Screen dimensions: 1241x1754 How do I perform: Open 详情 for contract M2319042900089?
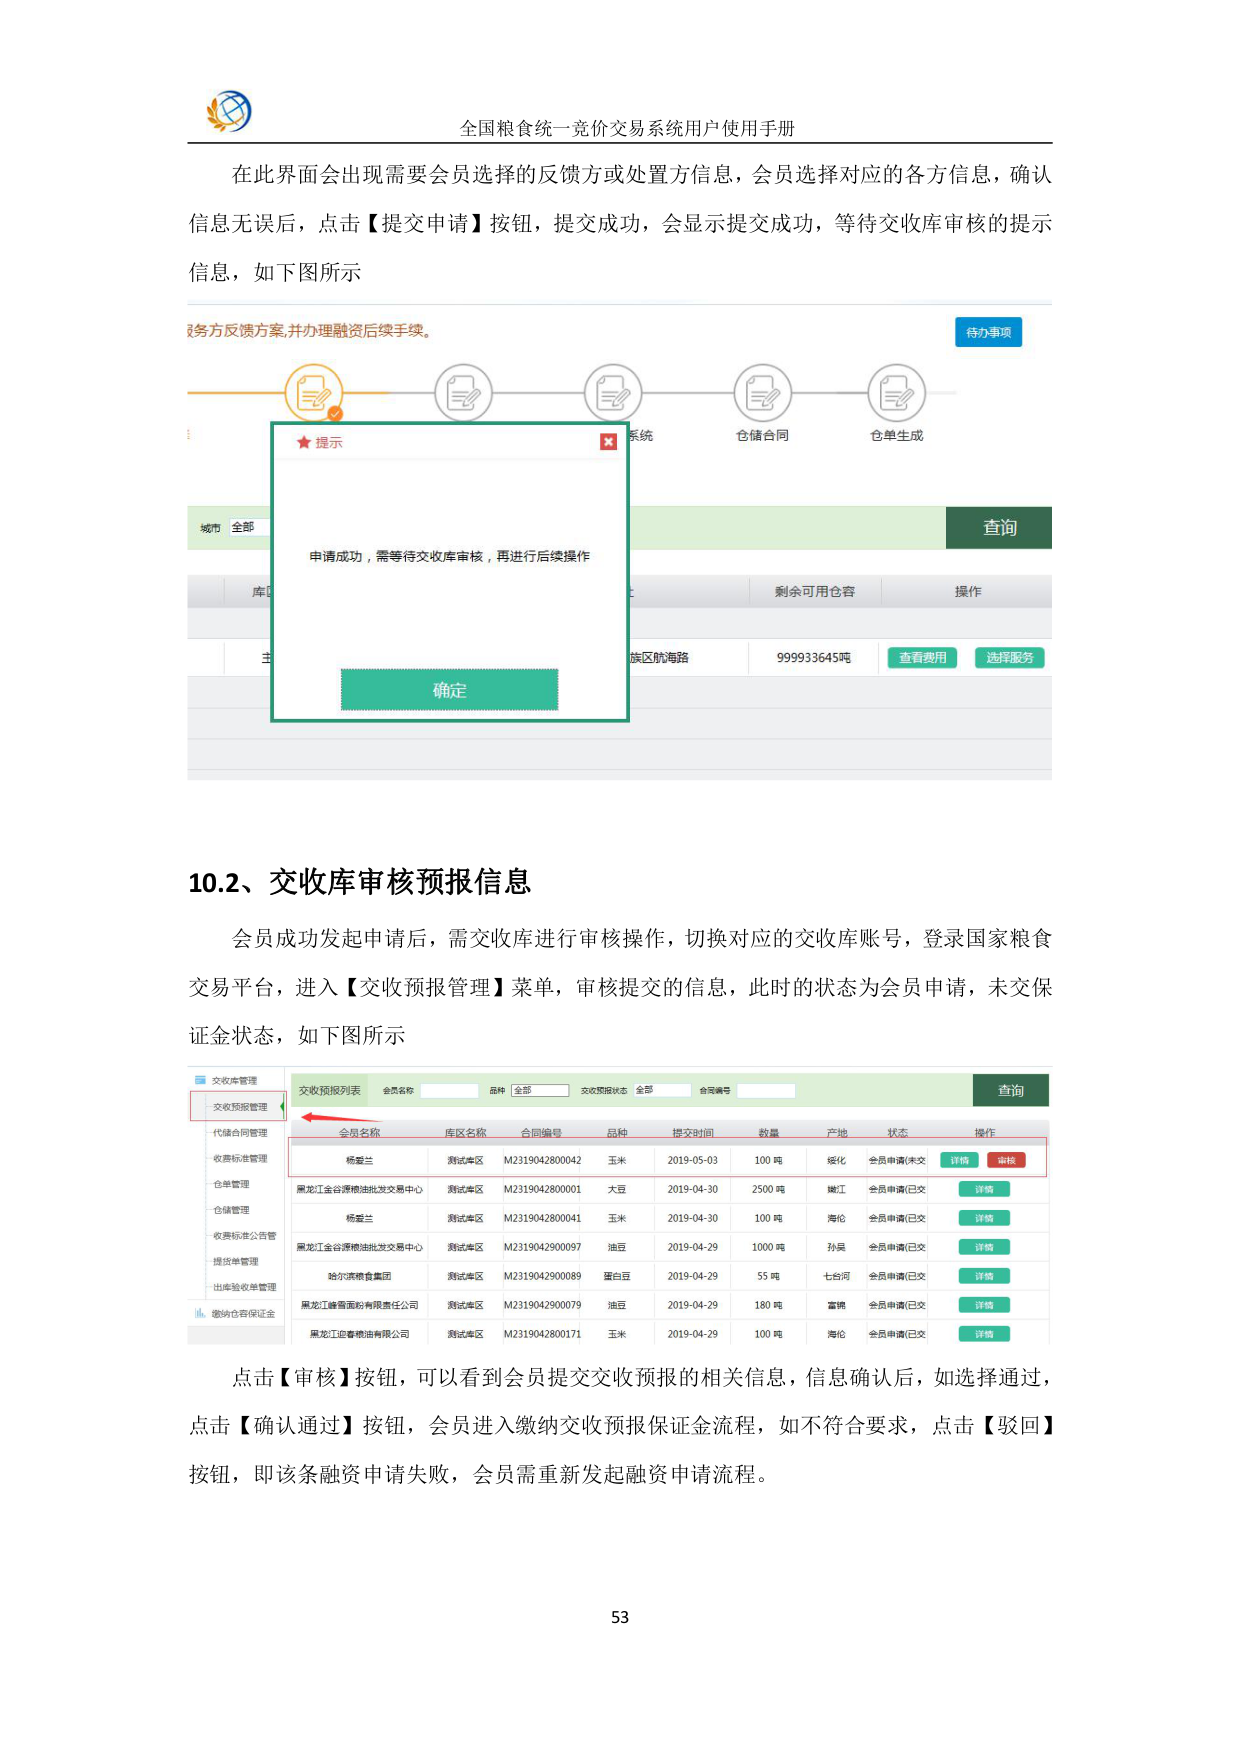(x=984, y=1276)
